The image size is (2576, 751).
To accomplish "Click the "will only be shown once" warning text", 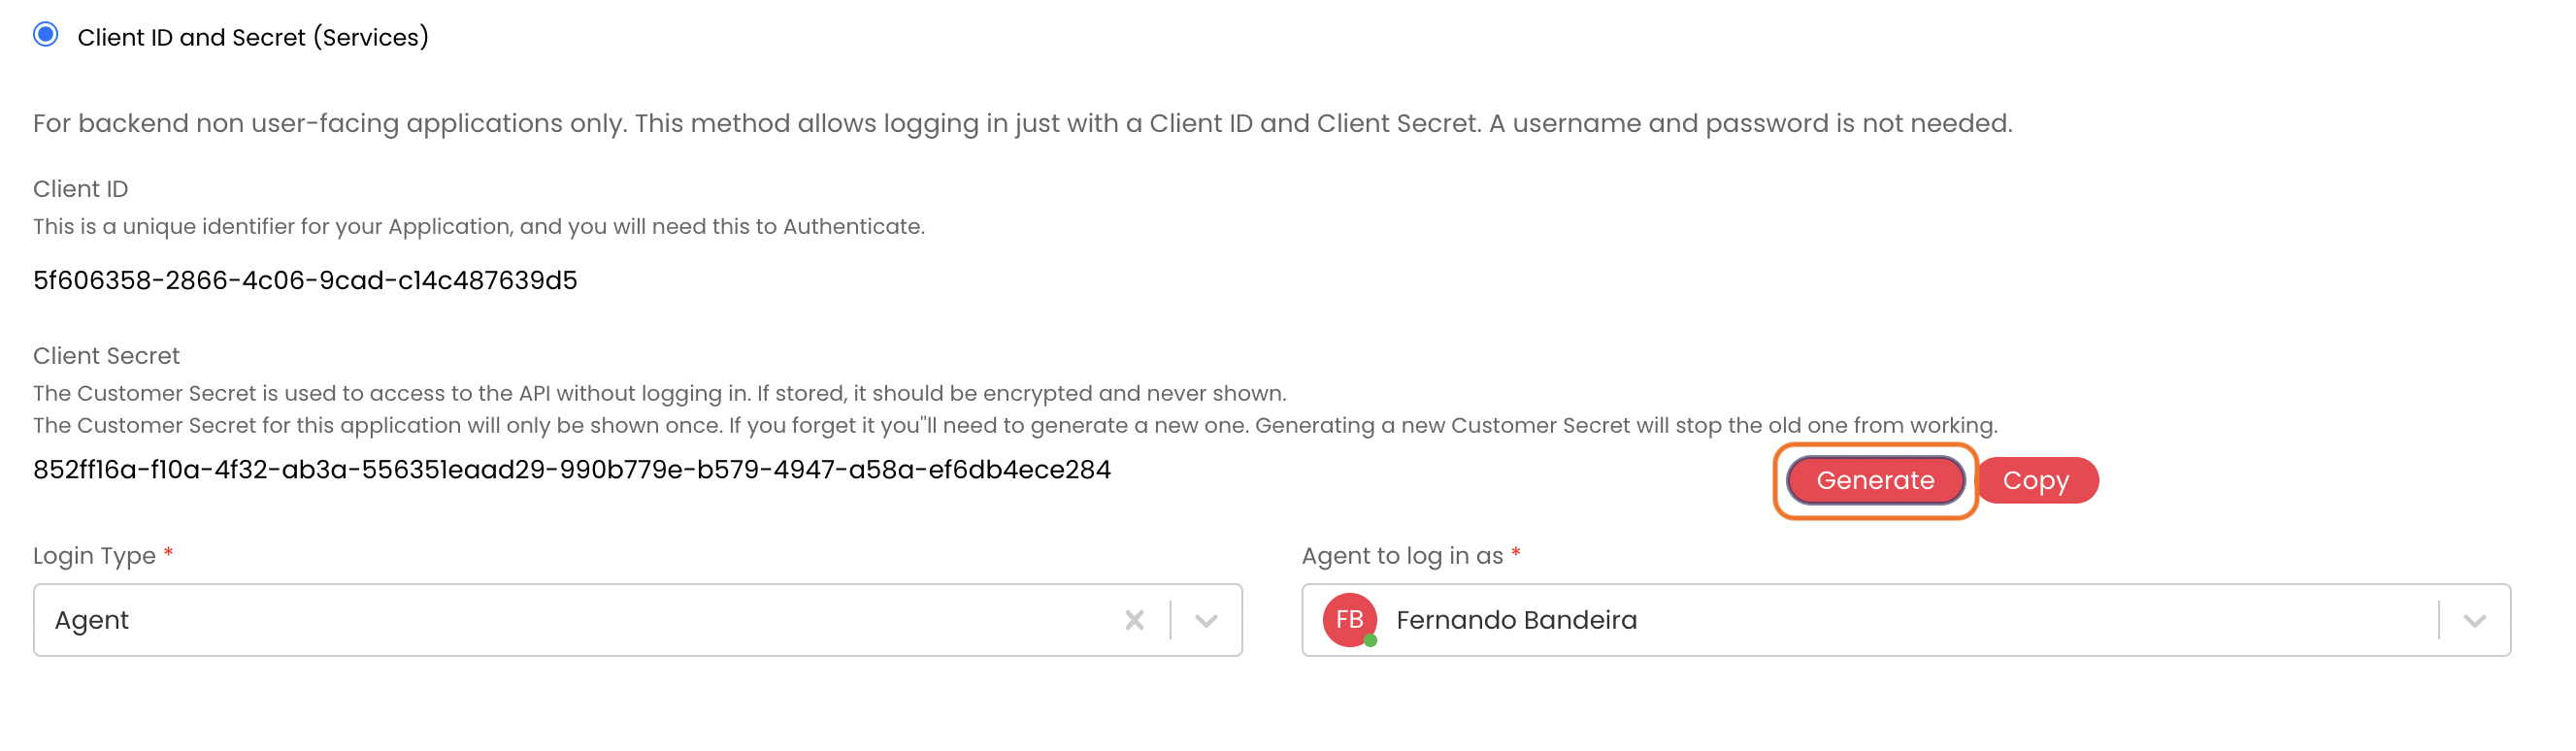I will [1014, 426].
